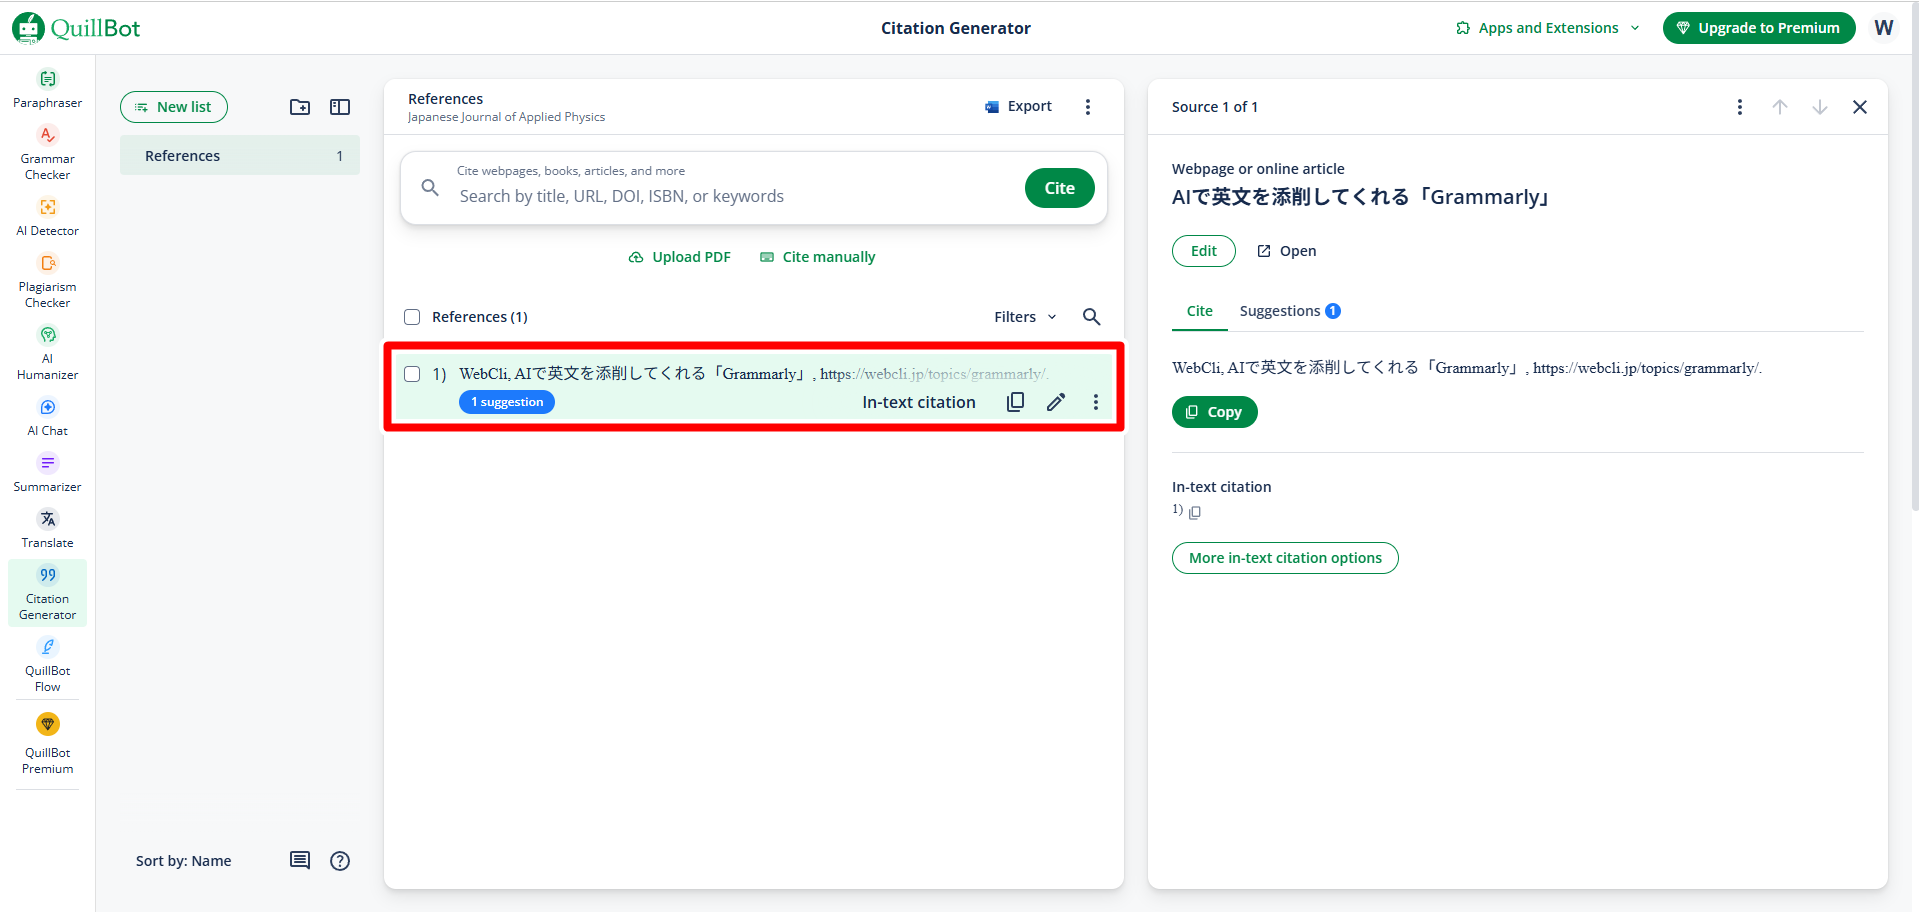This screenshot has width=1919, height=912.
Task: Create a new folder icon
Action: 300,107
